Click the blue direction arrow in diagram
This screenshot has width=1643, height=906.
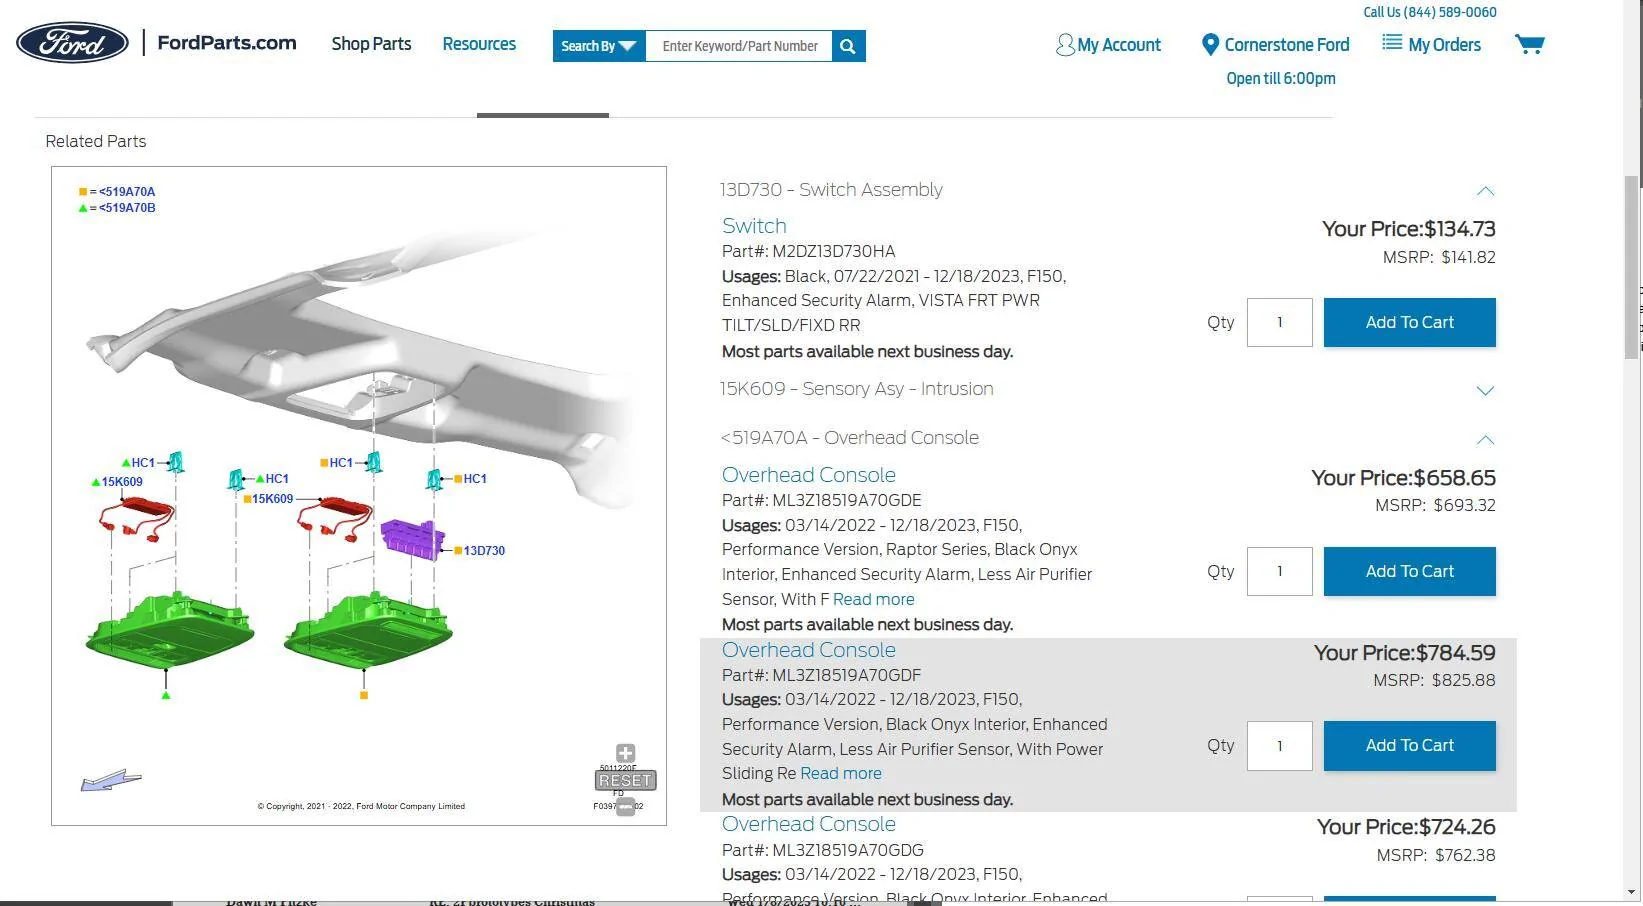[111, 780]
